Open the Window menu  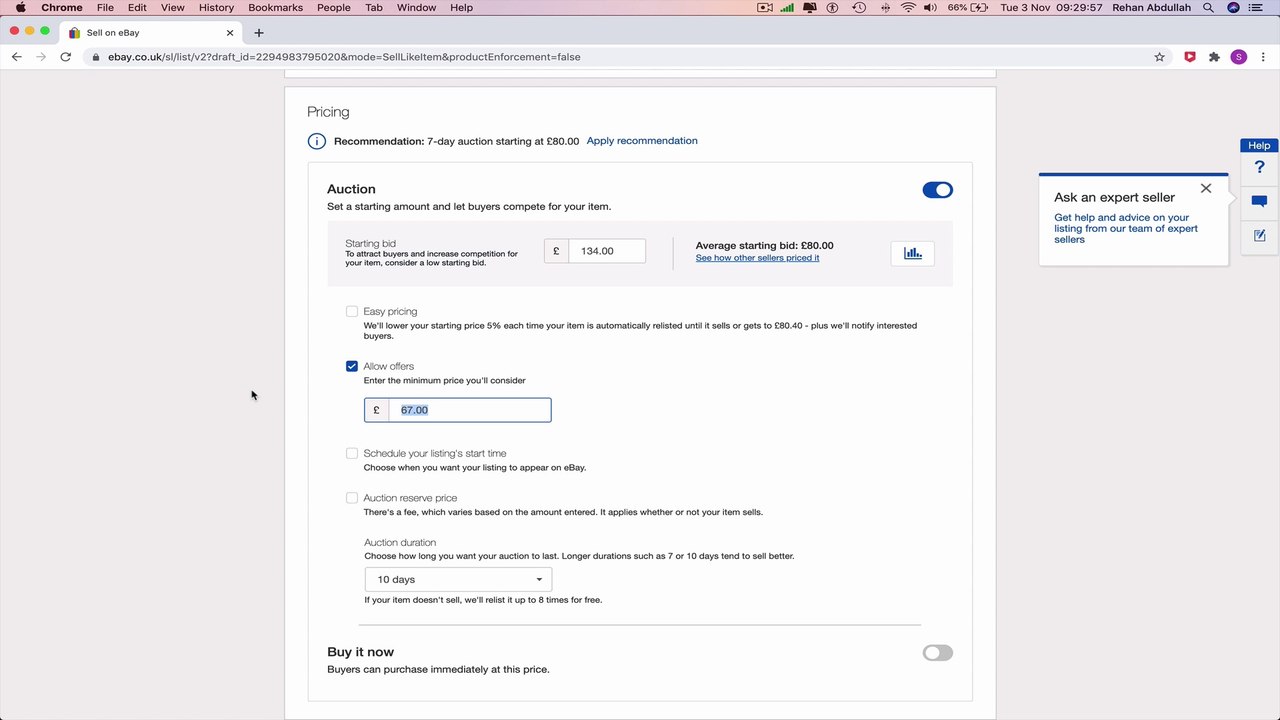tap(416, 7)
